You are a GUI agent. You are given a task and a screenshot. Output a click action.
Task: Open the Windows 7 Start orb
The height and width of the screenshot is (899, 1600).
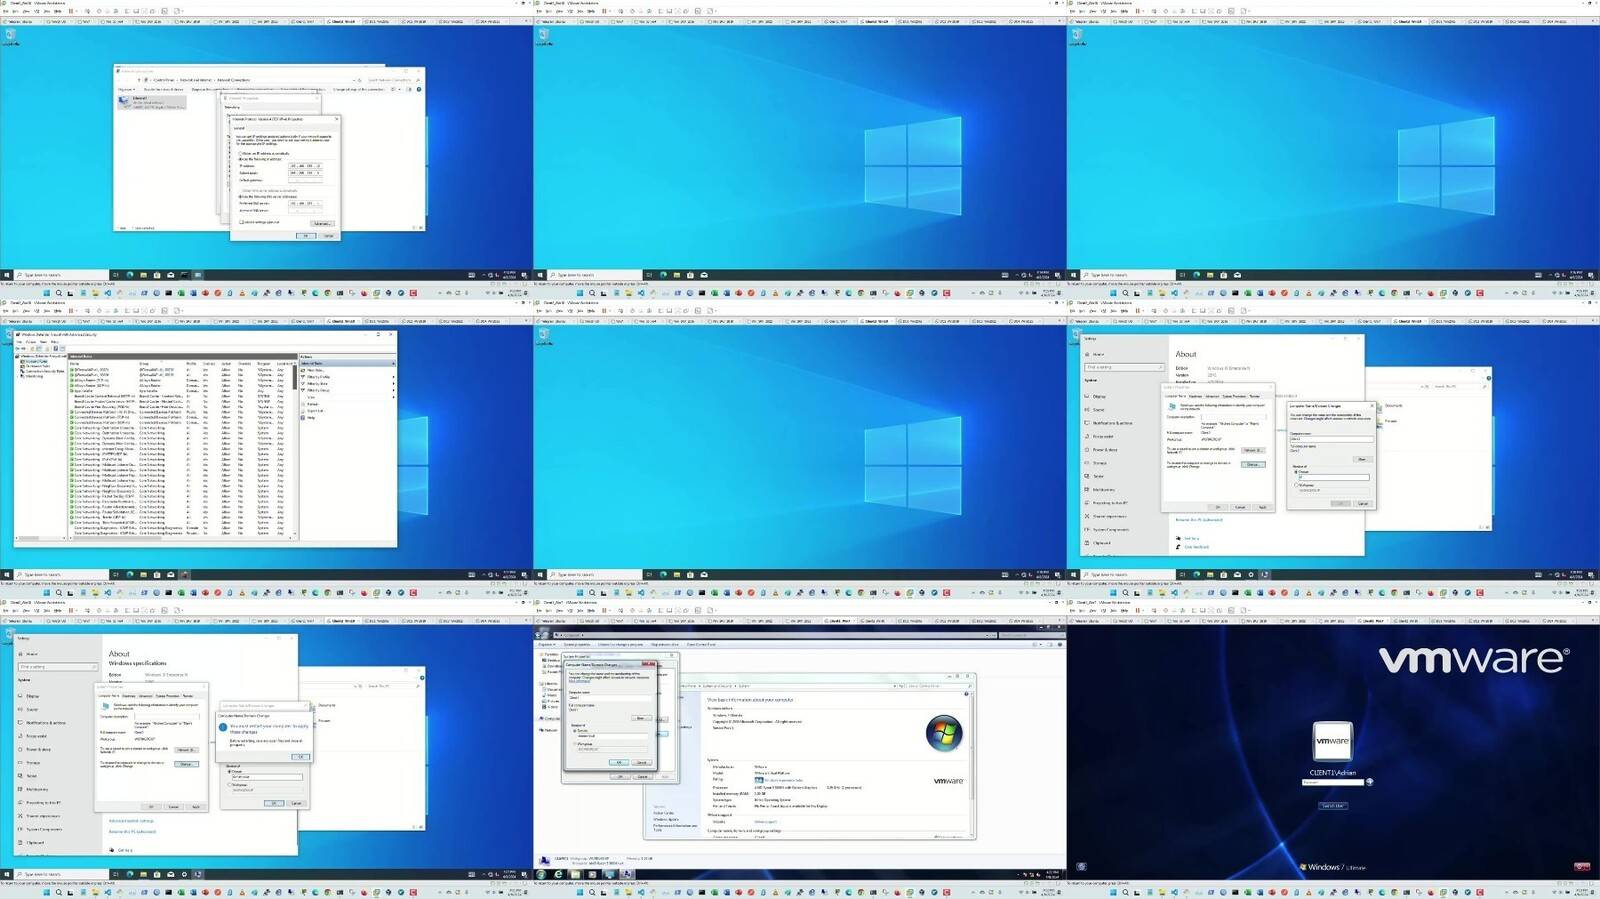[542, 874]
